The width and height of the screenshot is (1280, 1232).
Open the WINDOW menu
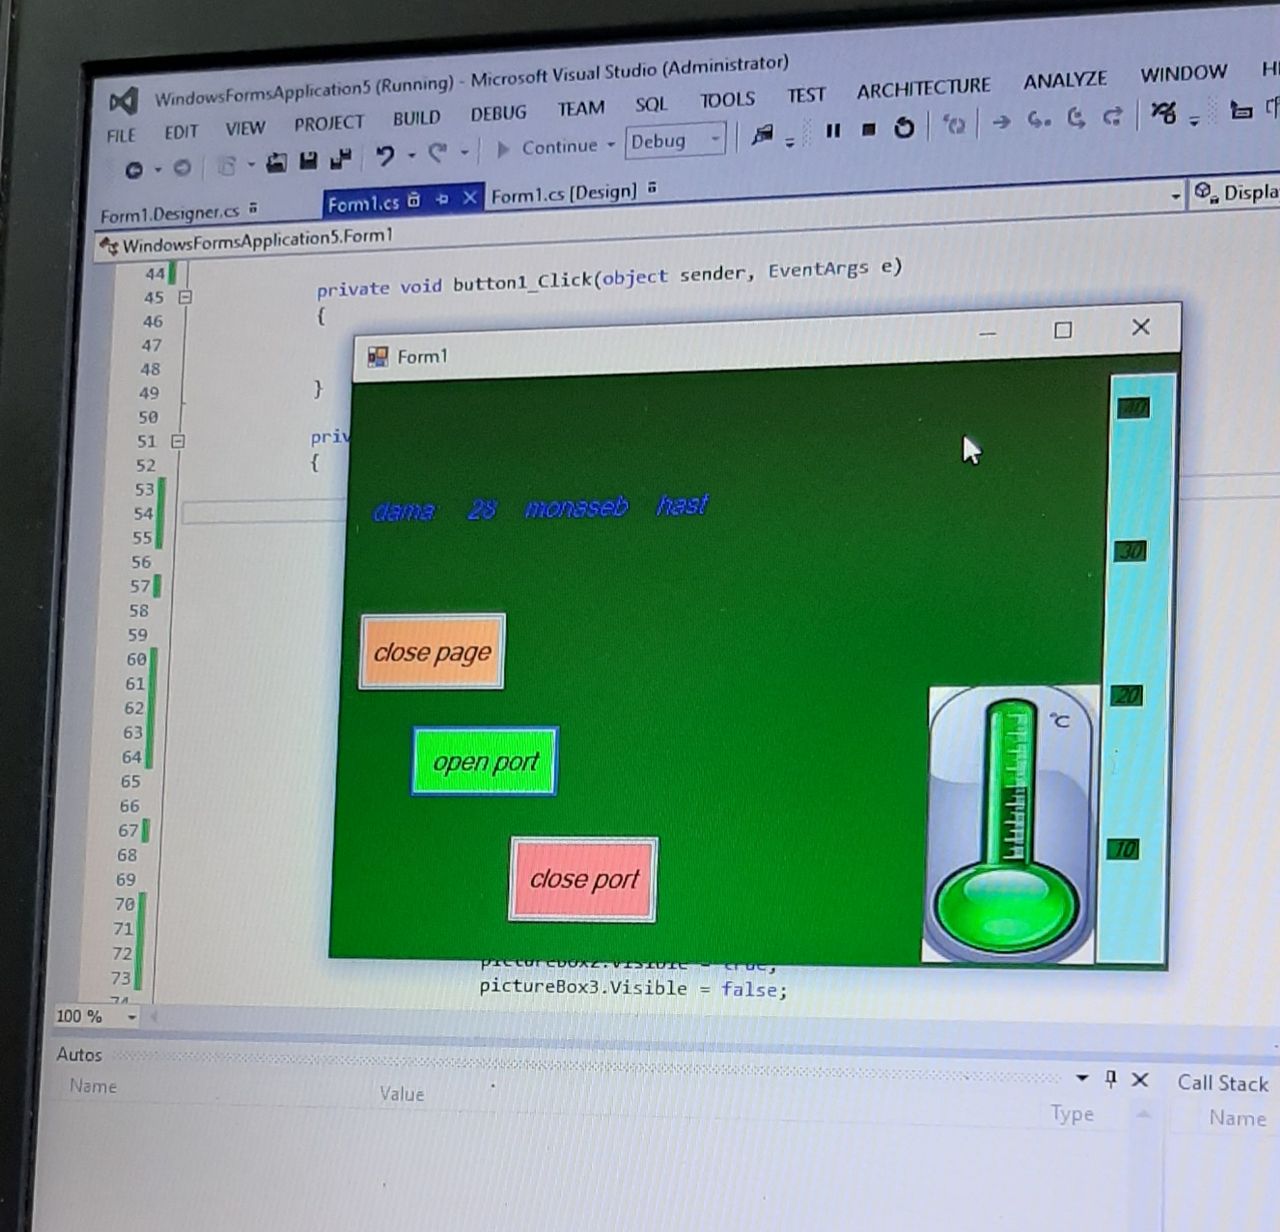1184,74
